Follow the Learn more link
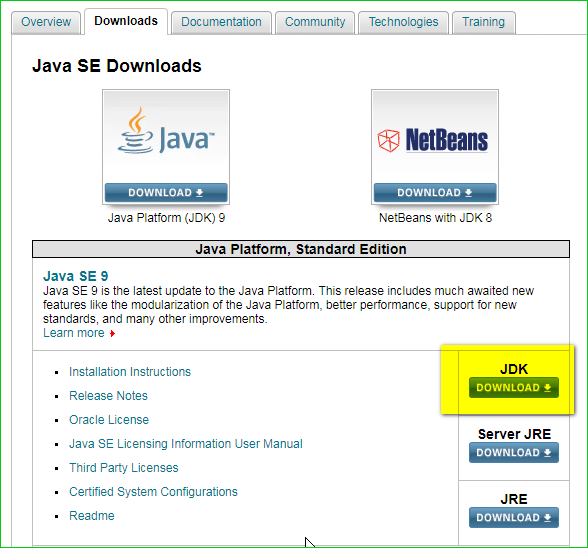Viewport: 588px width, 548px height. click(74, 333)
